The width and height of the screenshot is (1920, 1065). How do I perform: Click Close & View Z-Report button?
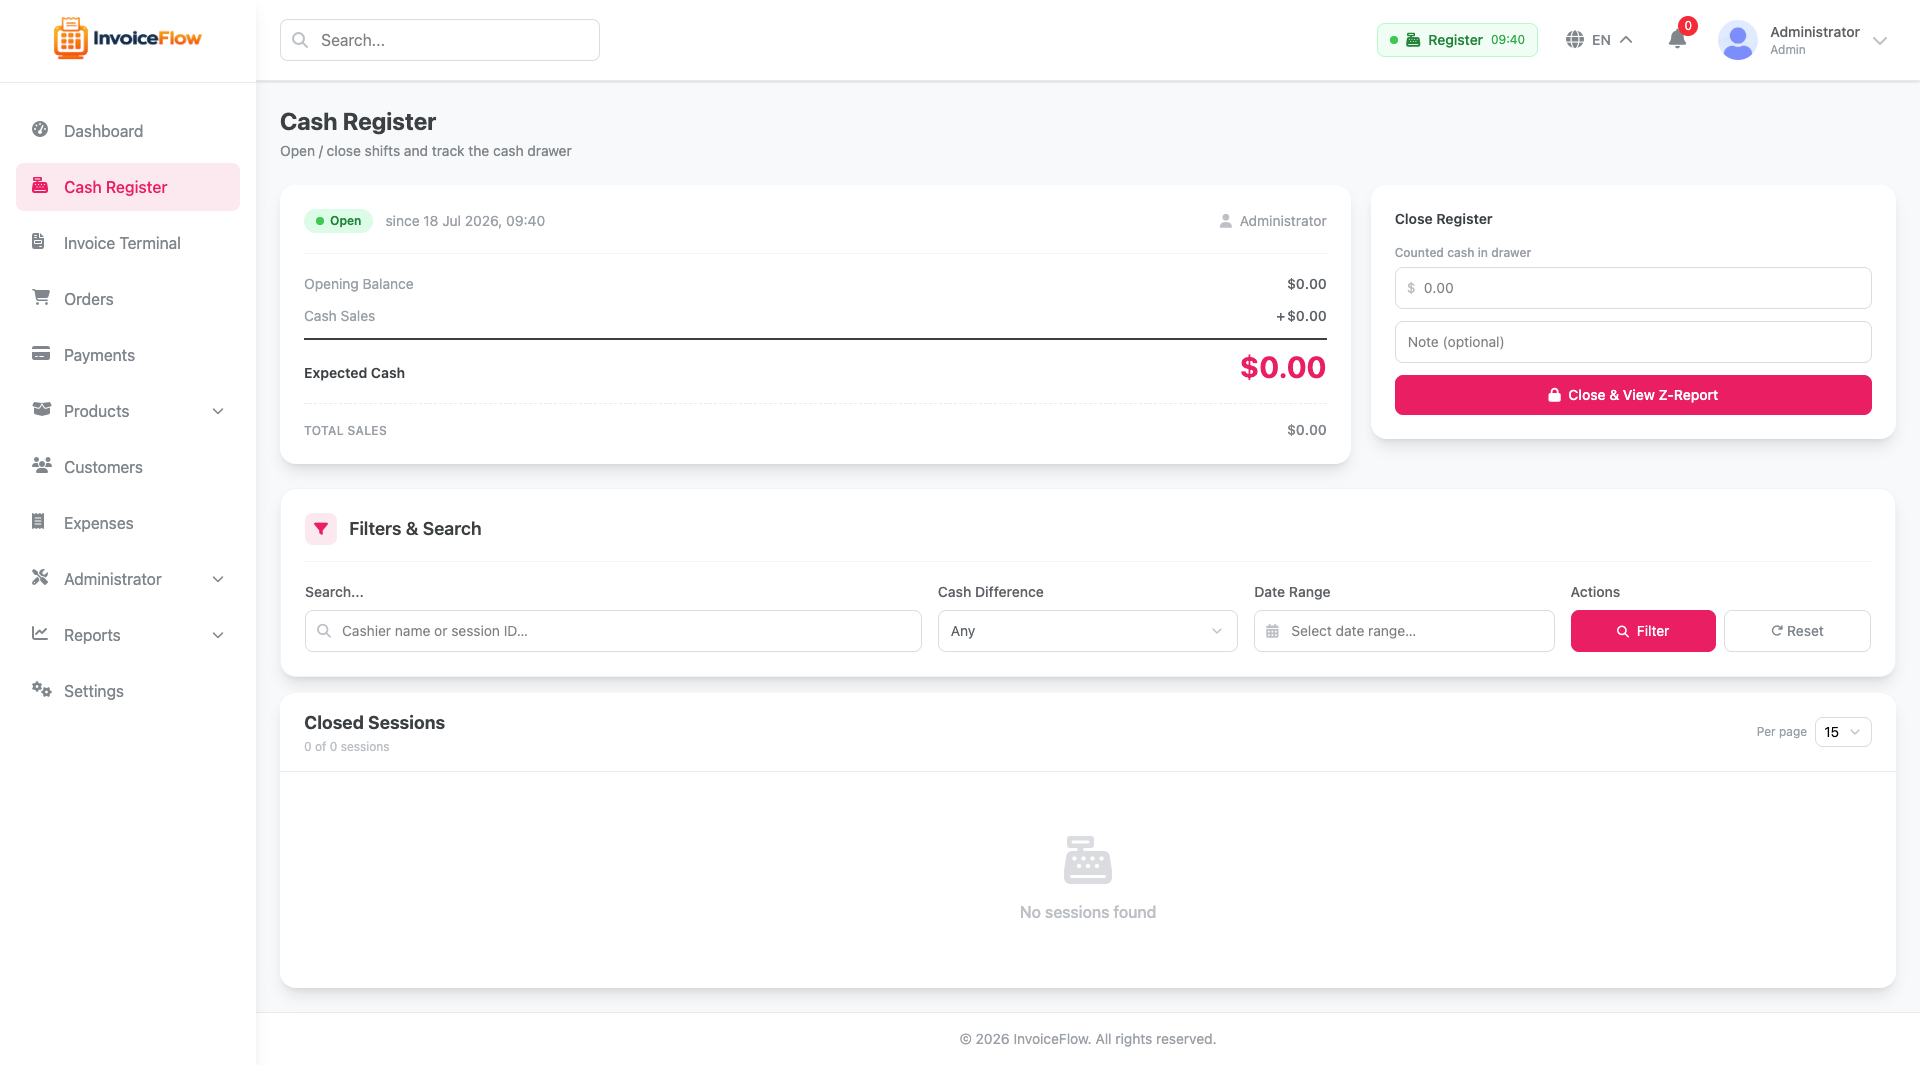click(1633, 395)
